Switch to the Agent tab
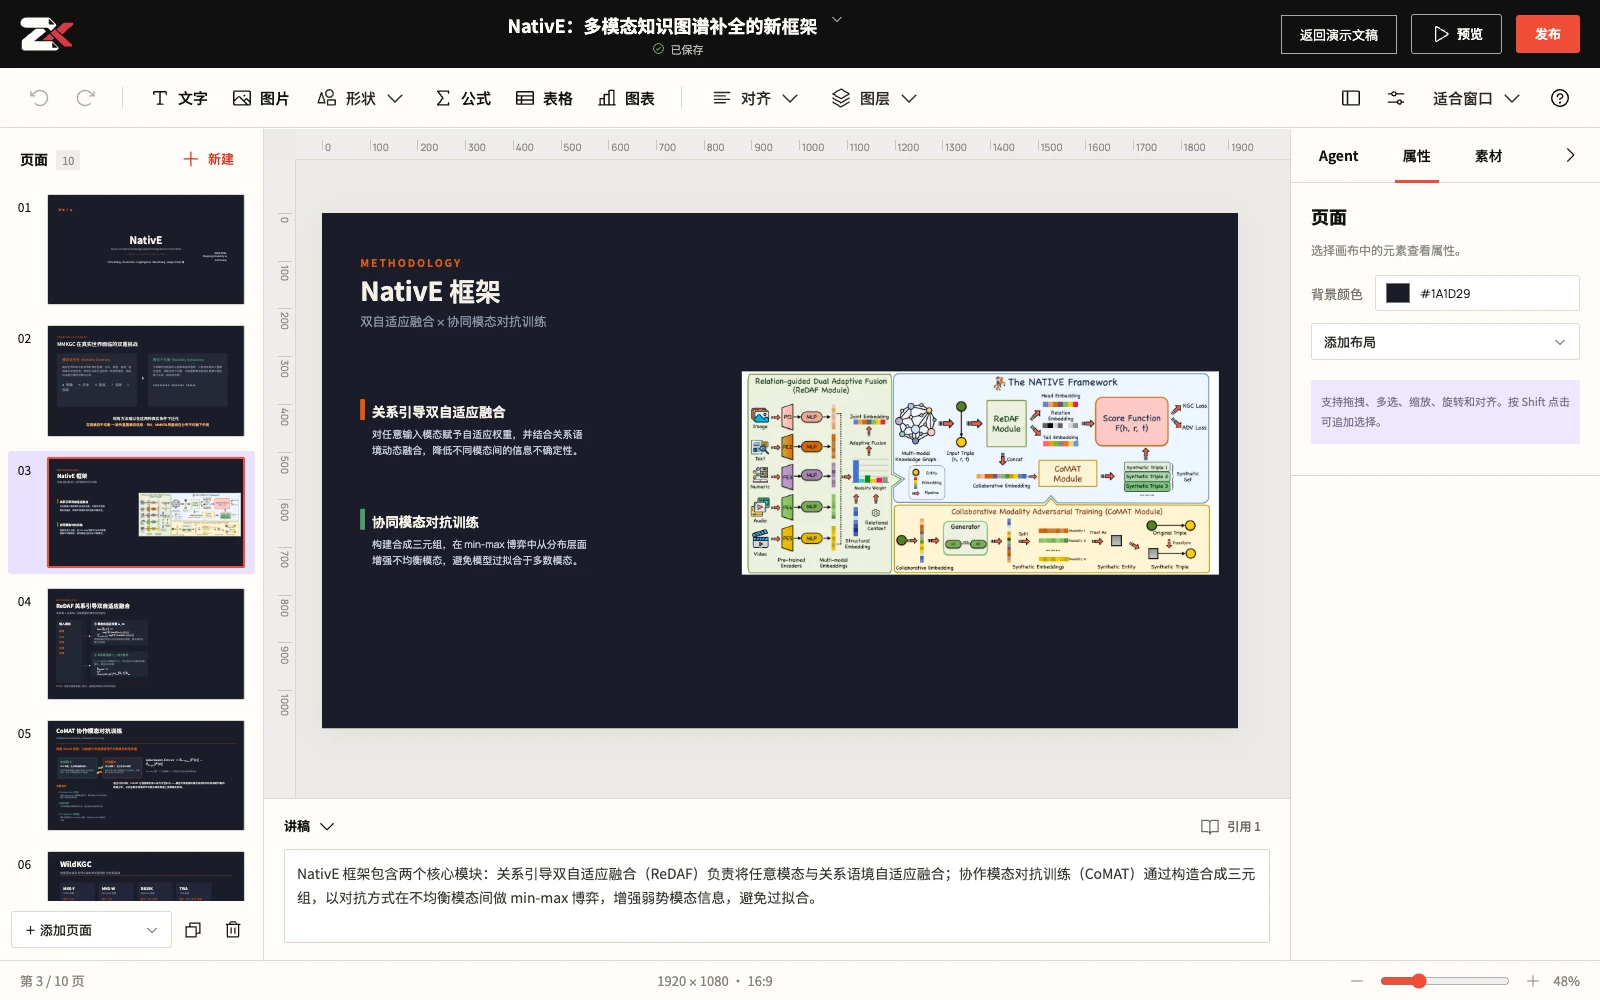 [x=1338, y=156]
